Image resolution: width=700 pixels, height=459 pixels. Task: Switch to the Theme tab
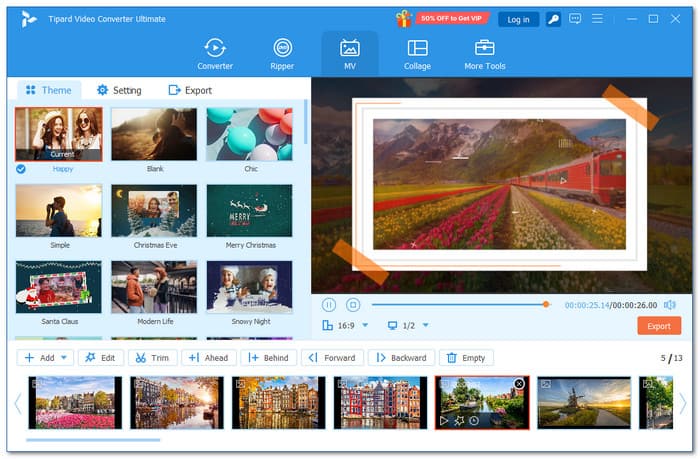[49, 90]
